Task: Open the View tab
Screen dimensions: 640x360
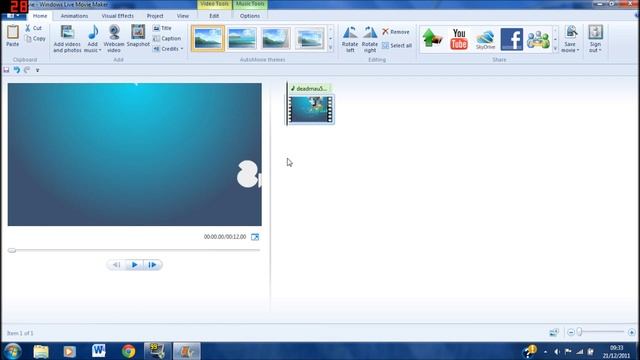Action: (x=182, y=16)
